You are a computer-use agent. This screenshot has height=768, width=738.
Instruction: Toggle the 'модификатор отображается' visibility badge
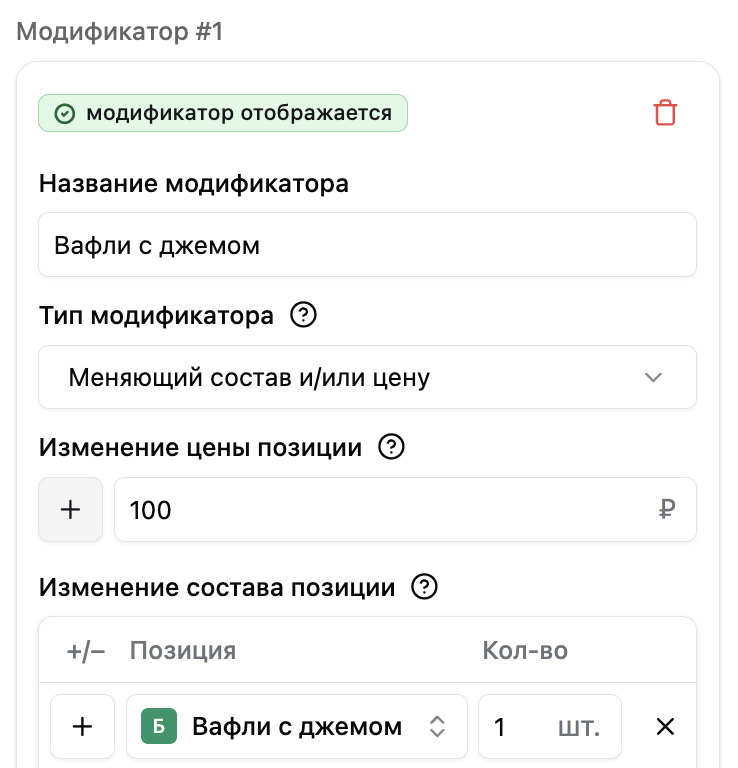pos(223,113)
